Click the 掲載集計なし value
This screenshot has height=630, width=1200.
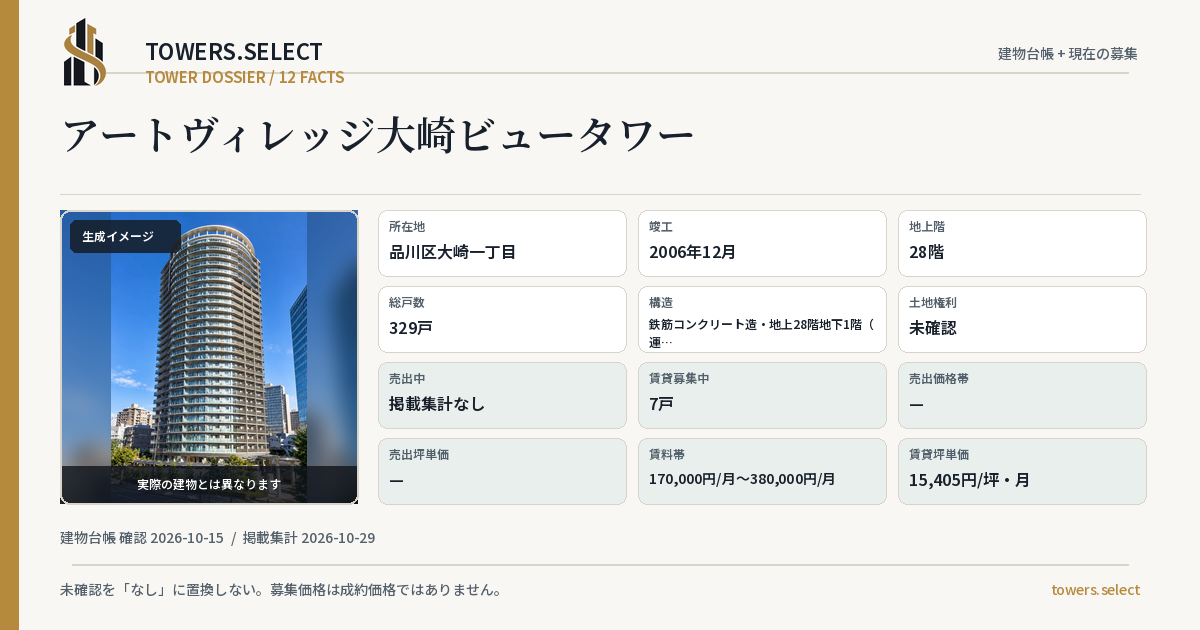tap(437, 404)
